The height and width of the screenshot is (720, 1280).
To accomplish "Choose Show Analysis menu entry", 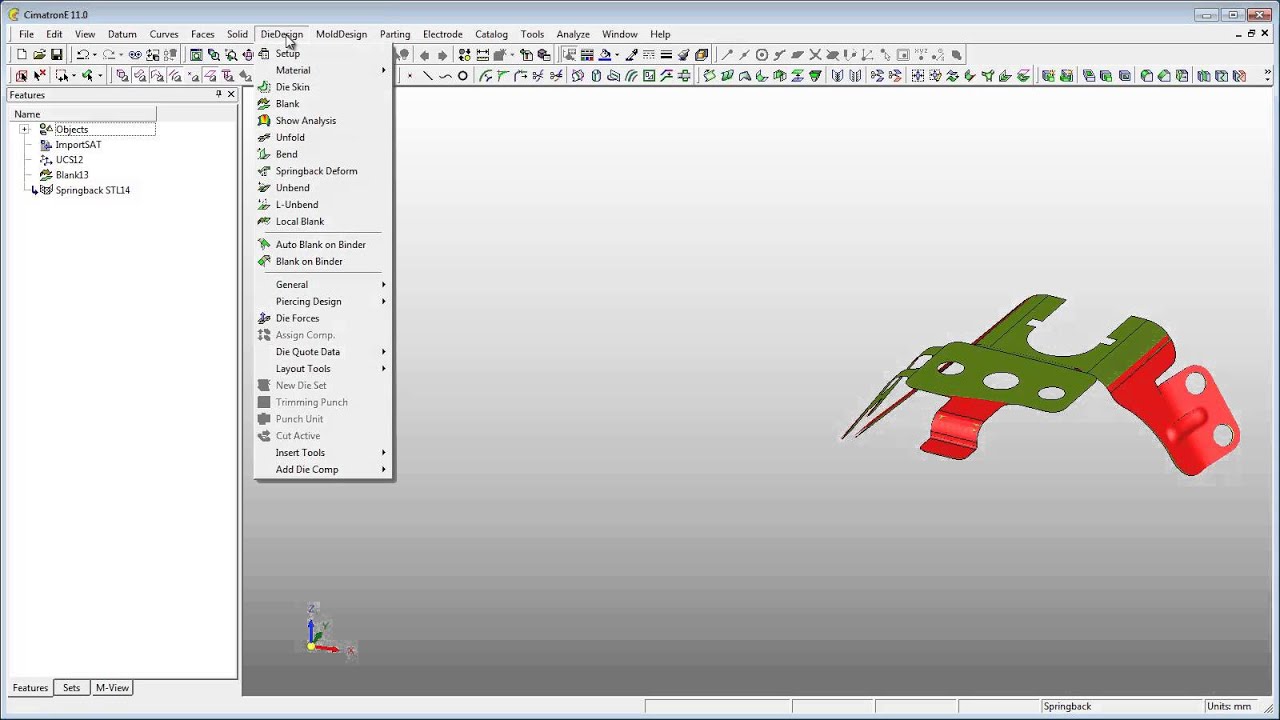I will point(323,120).
